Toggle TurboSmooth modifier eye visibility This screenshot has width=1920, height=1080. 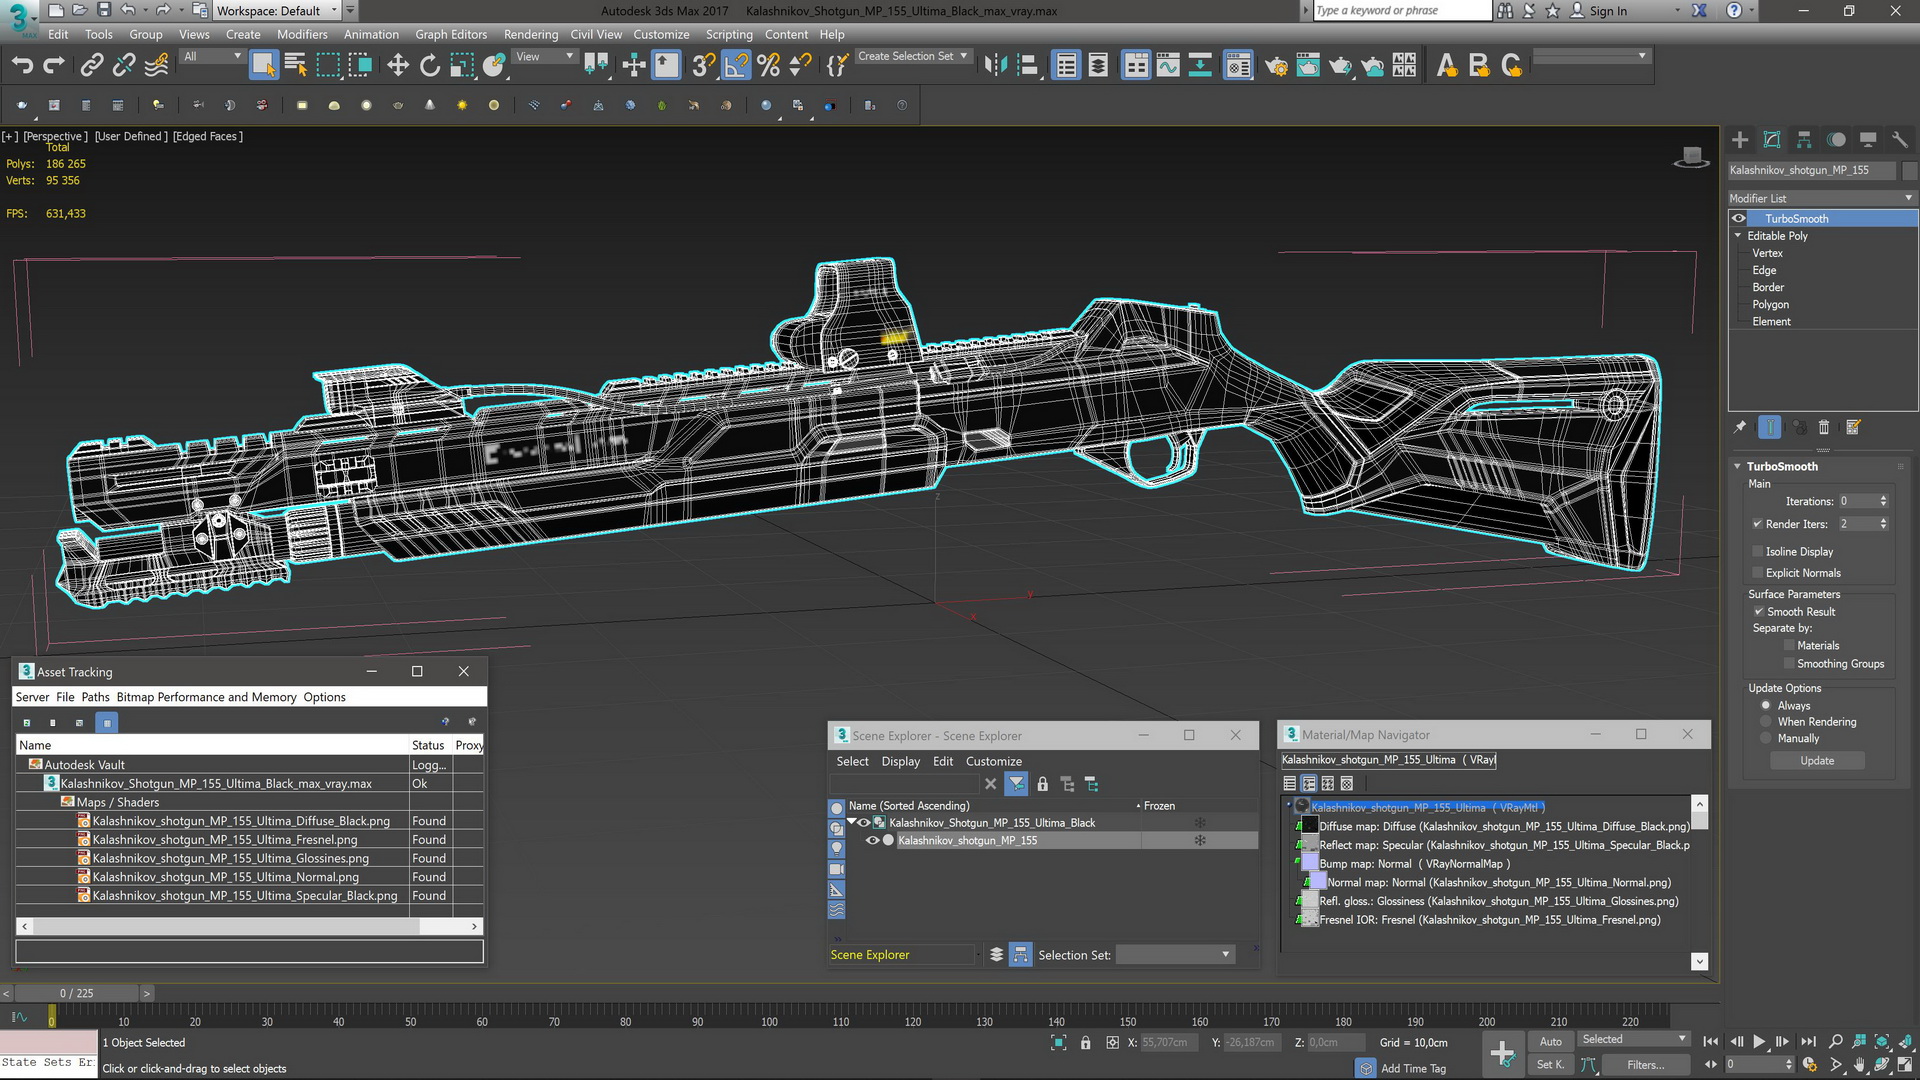[1739, 219]
